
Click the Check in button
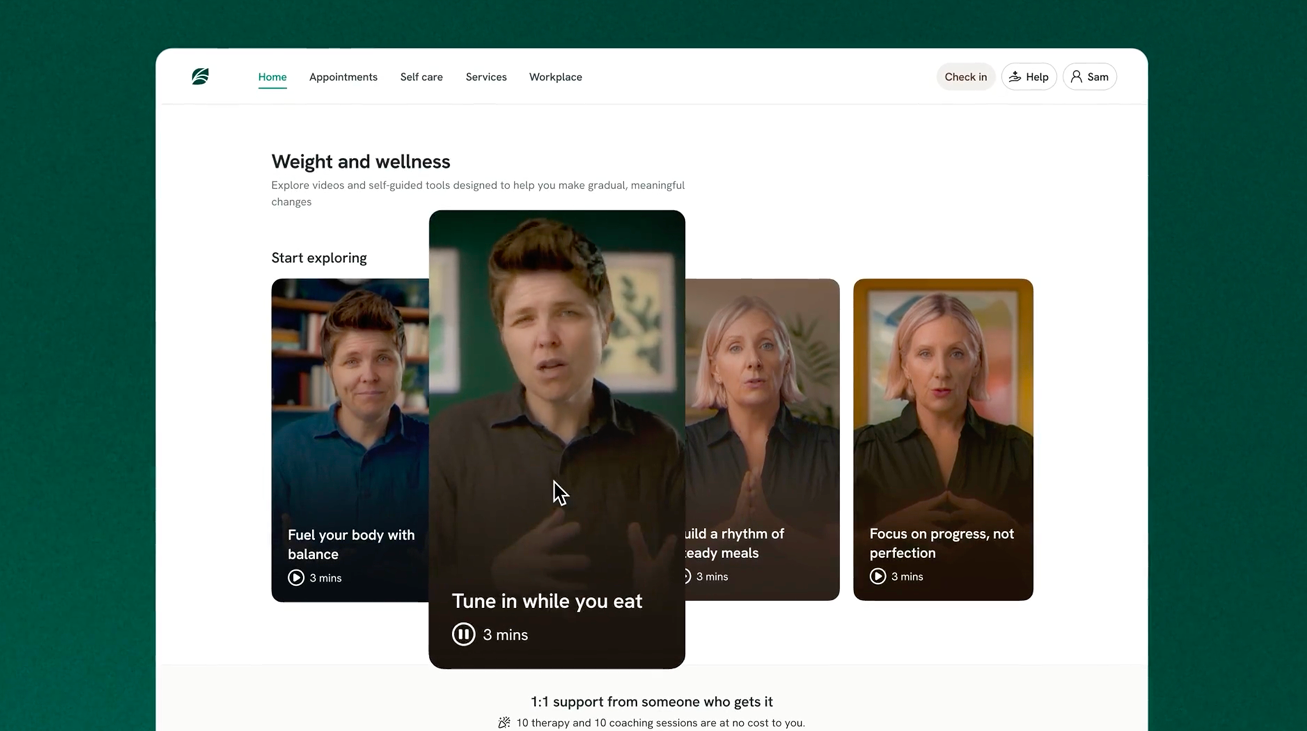(x=966, y=77)
